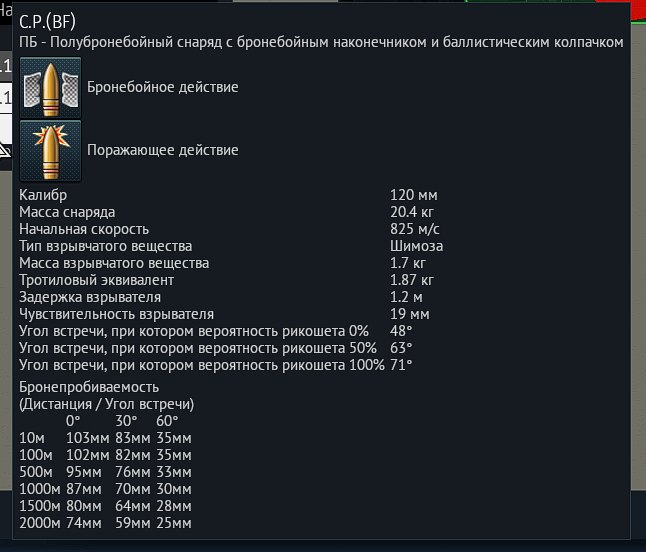This screenshot has width=646, height=552.
Task: Click the armor-piercing action shell icon
Action: [x=50, y=87]
